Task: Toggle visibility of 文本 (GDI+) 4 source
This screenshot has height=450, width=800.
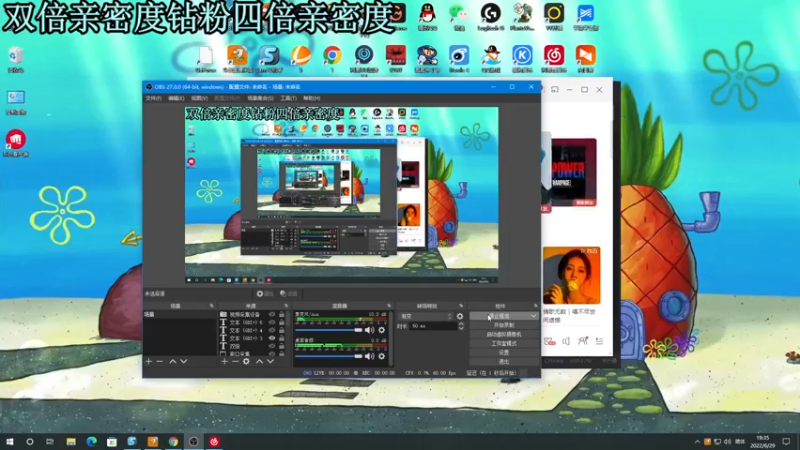Action: (x=272, y=330)
